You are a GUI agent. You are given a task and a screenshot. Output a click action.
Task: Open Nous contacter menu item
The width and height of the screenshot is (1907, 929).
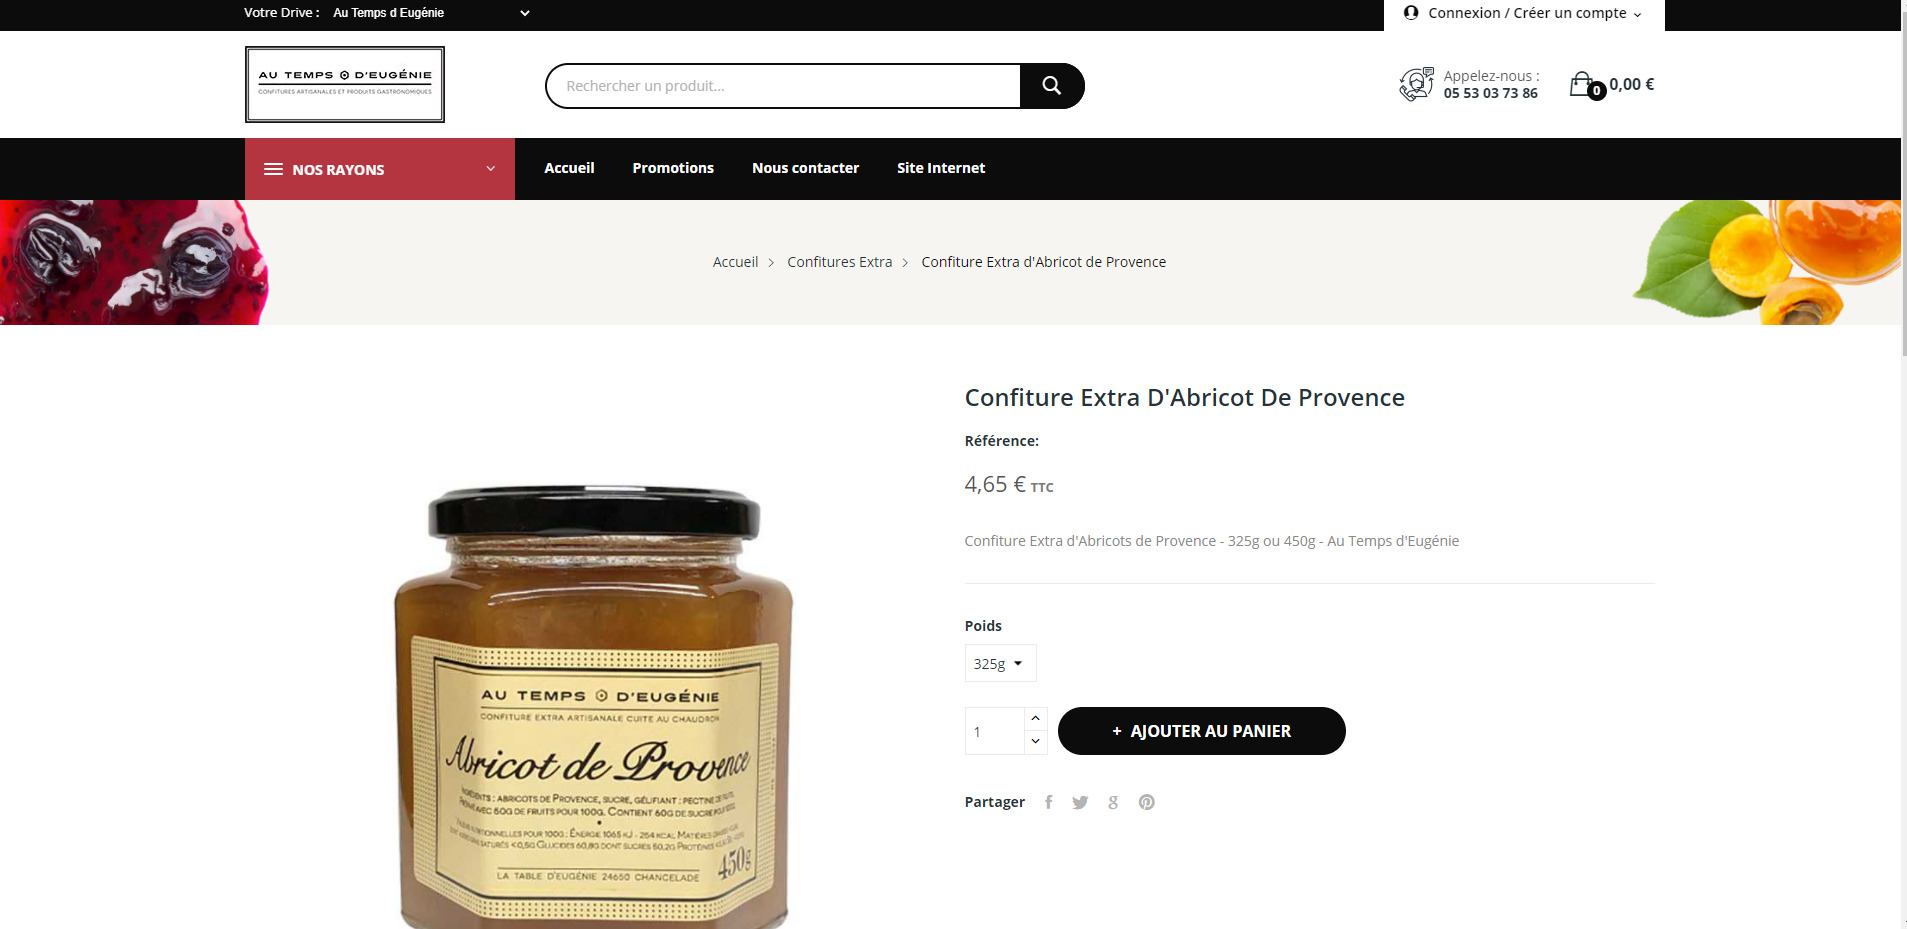(805, 168)
